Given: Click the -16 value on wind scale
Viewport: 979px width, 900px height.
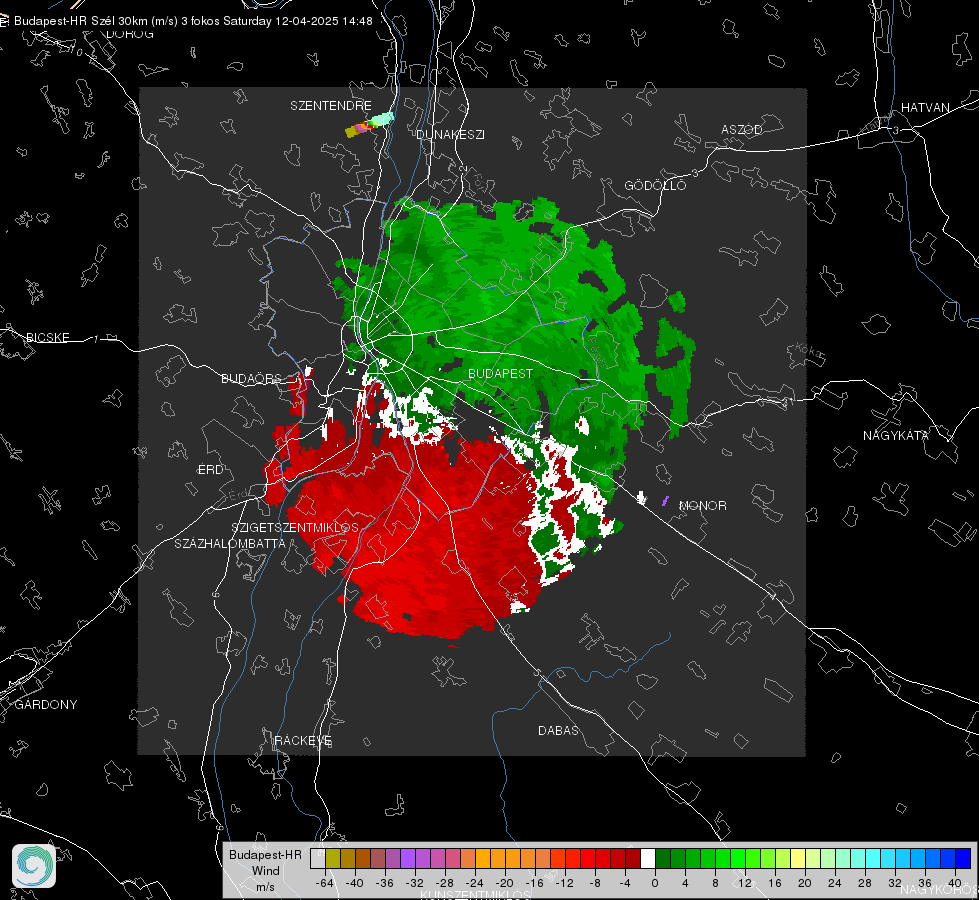Looking at the screenshot, I should pyautogui.click(x=534, y=883).
